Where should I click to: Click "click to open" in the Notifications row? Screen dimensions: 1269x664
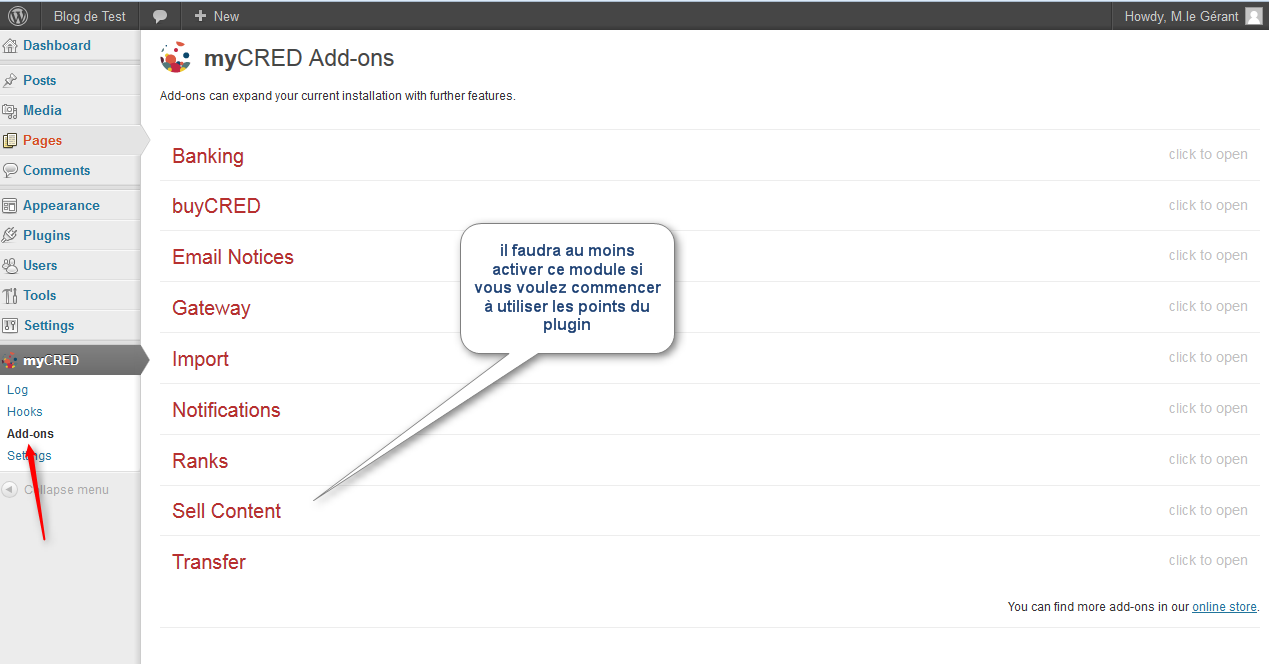point(1208,408)
